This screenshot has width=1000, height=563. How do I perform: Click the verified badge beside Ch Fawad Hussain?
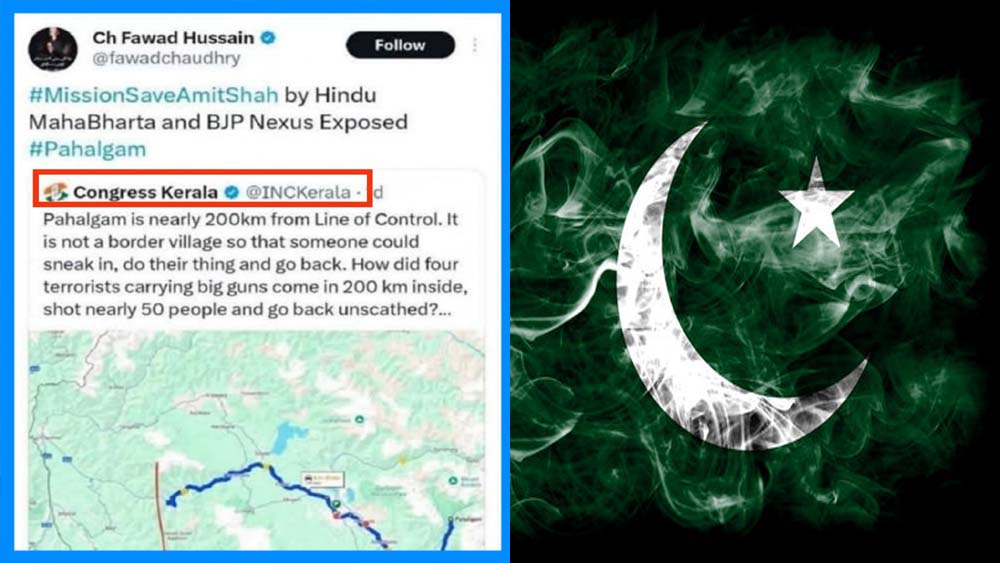[x=267, y=37]
